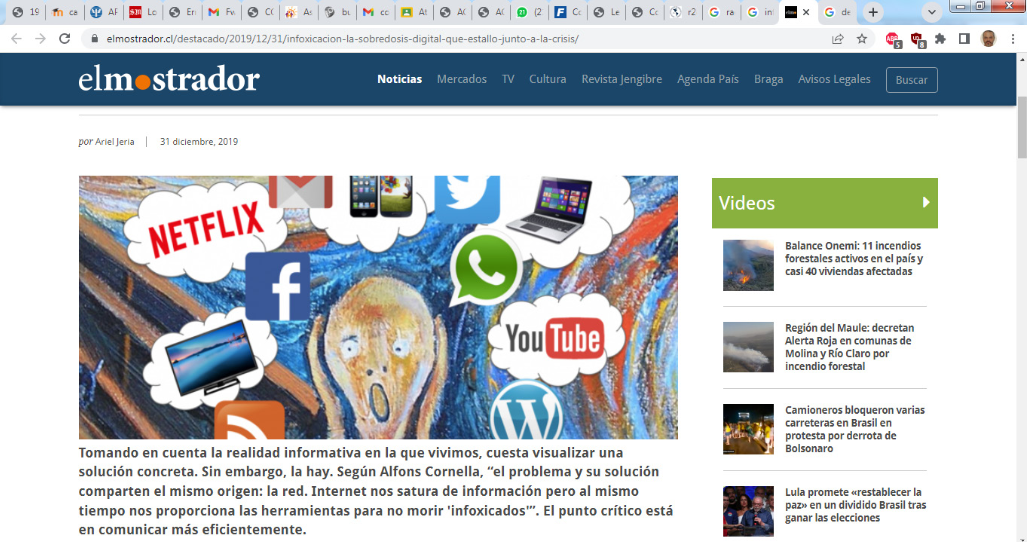Switch to the tab labeled 'As'
Screen dimensions: 1027x542
(x=299, y=12)
